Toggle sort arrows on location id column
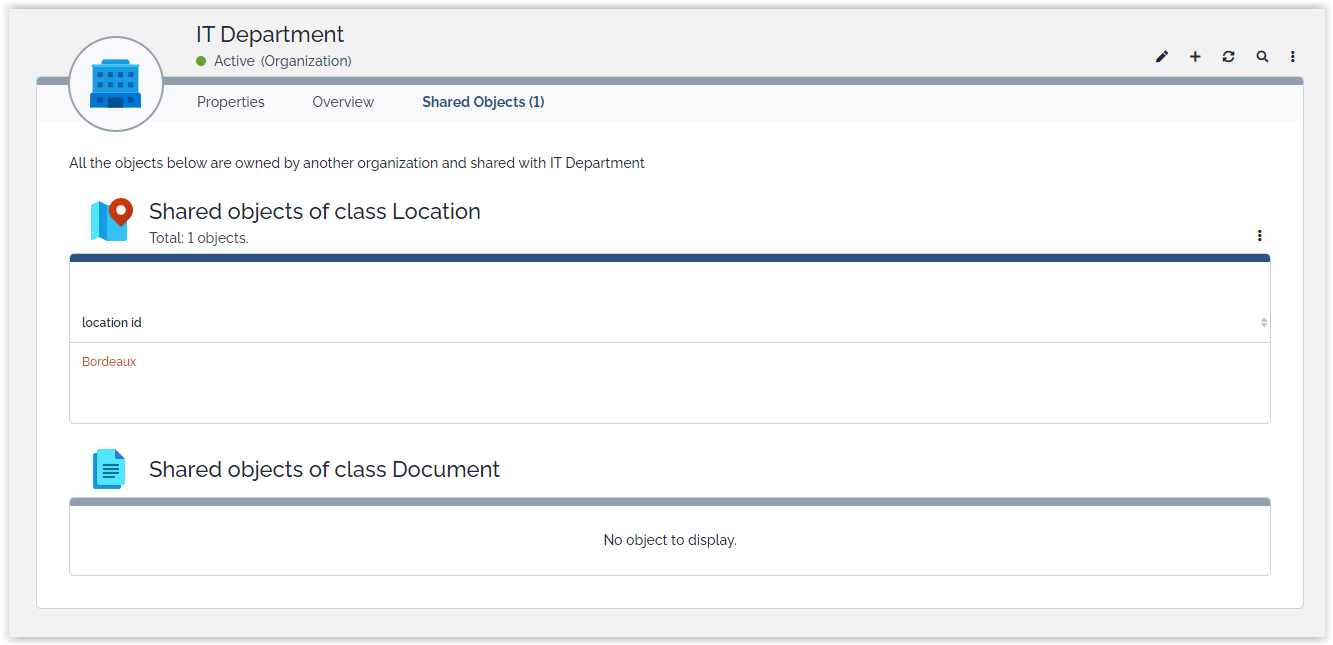This screenshot has height=645, width=1333. point(1264,322)
